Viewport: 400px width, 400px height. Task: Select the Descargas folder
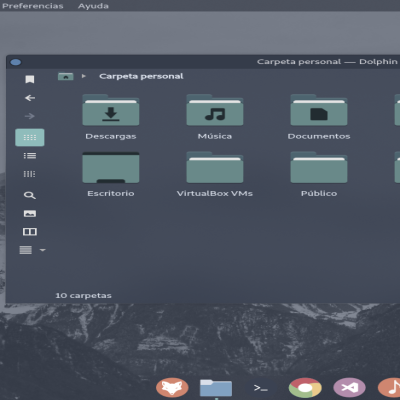[111, 117]
